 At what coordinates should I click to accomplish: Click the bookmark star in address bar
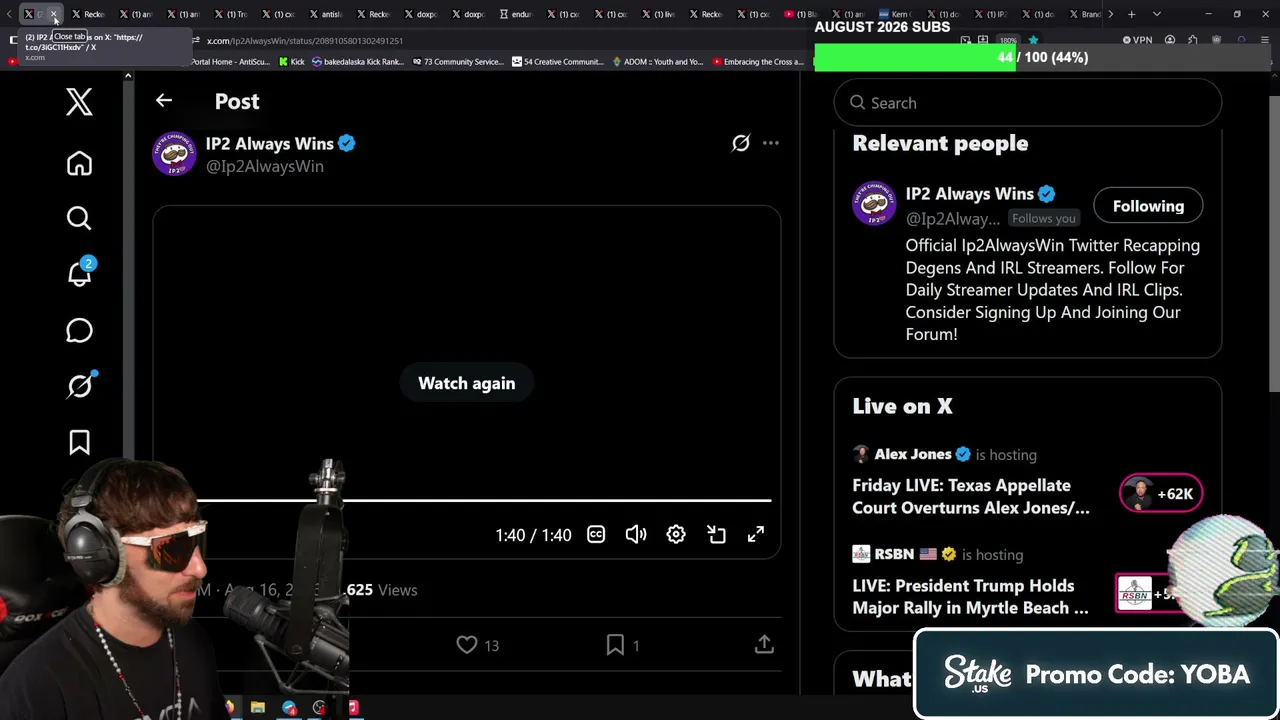point(1033,40)
